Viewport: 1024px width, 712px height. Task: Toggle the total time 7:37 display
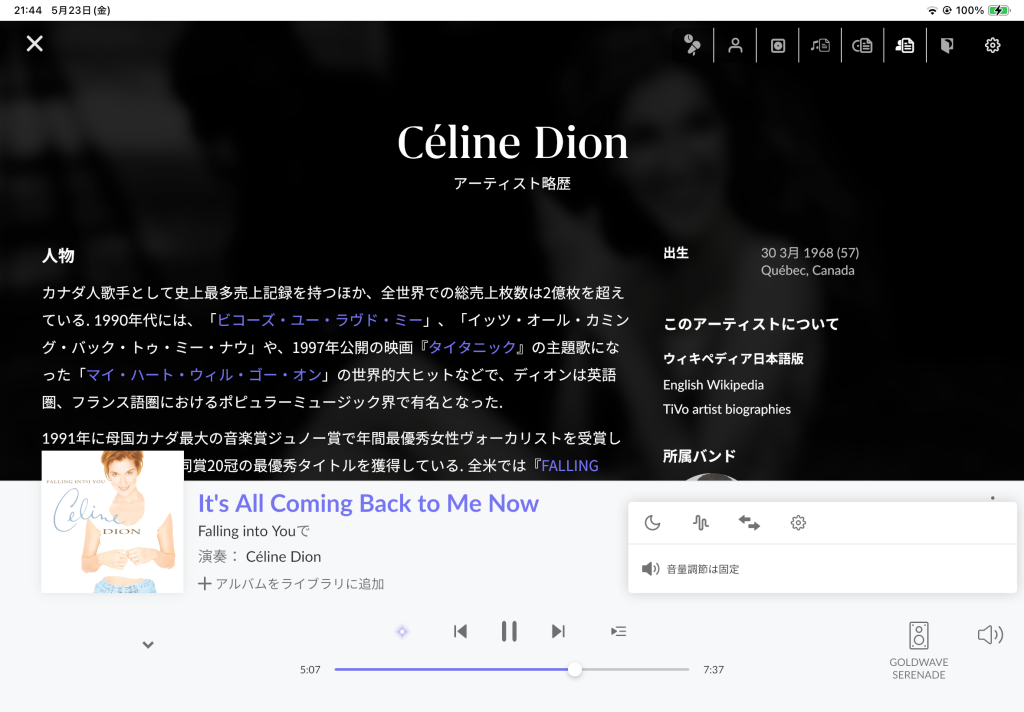pyautogui.click(x=713, y=670)
